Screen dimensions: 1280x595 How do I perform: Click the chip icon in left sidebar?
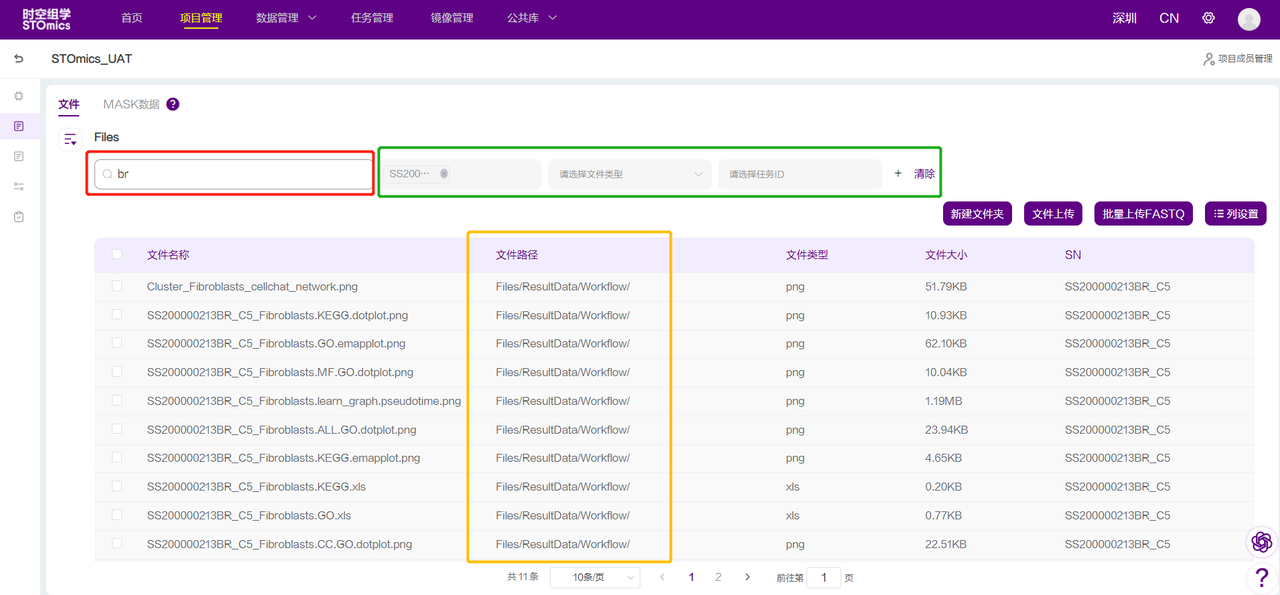point(19,96)
